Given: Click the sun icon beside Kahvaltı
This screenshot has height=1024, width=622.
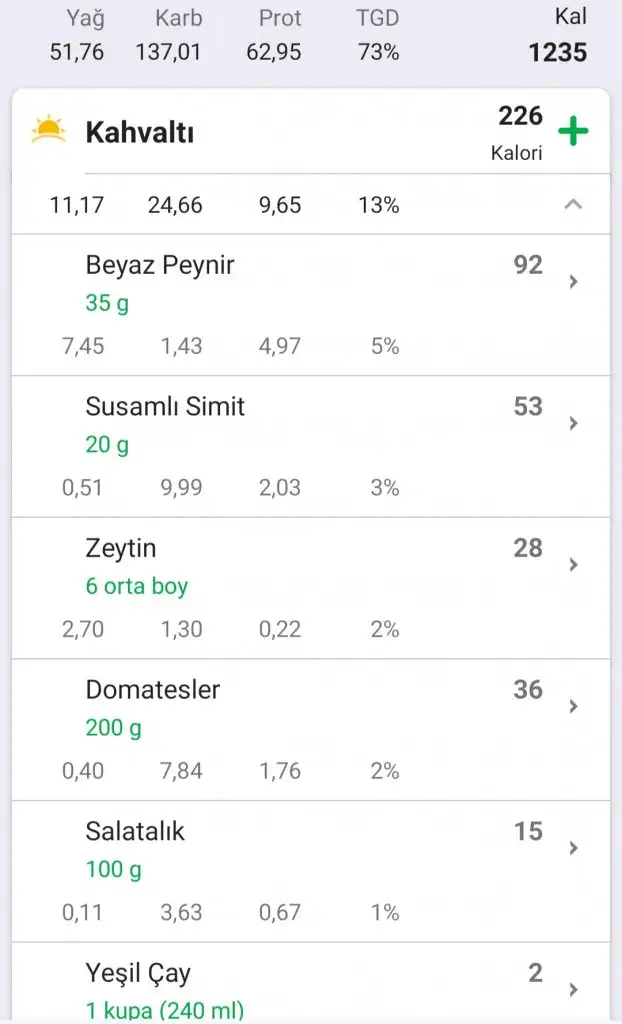Looking at the screenshot, I should (48, 130).
